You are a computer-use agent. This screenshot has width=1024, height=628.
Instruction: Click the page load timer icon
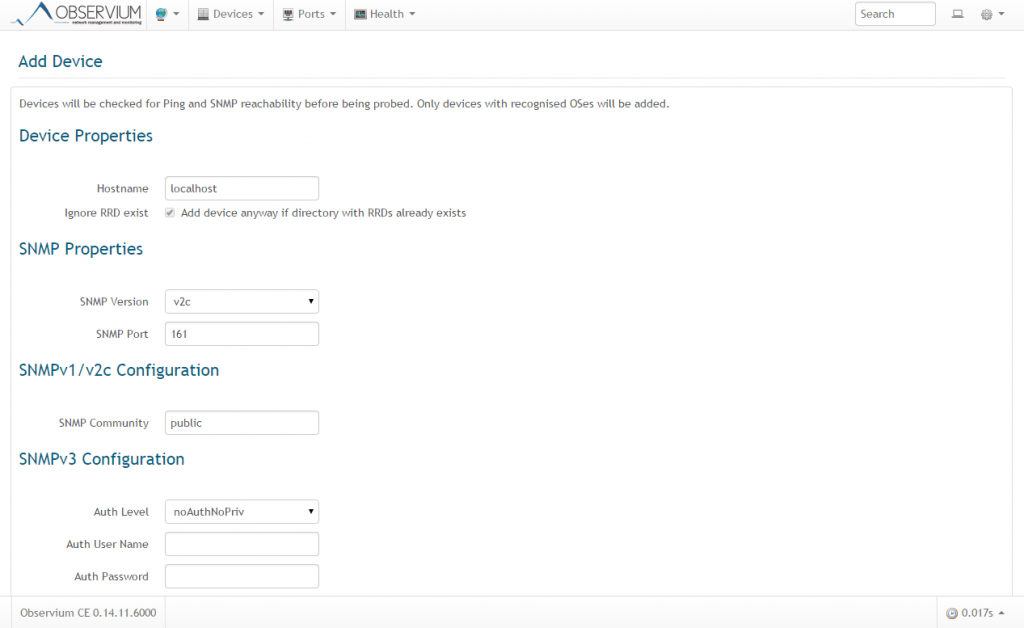[x=951, y=613]
